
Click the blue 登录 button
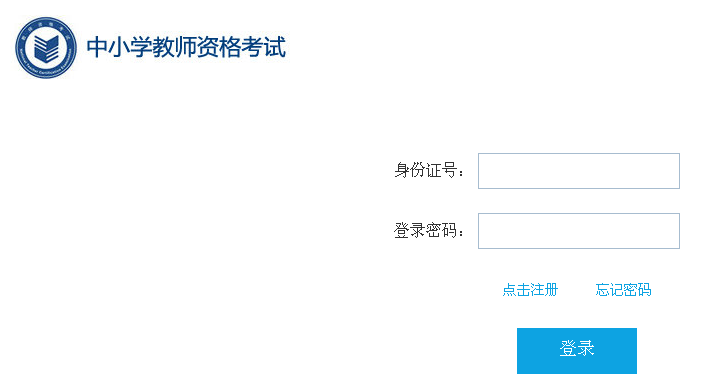pos(577,351)
